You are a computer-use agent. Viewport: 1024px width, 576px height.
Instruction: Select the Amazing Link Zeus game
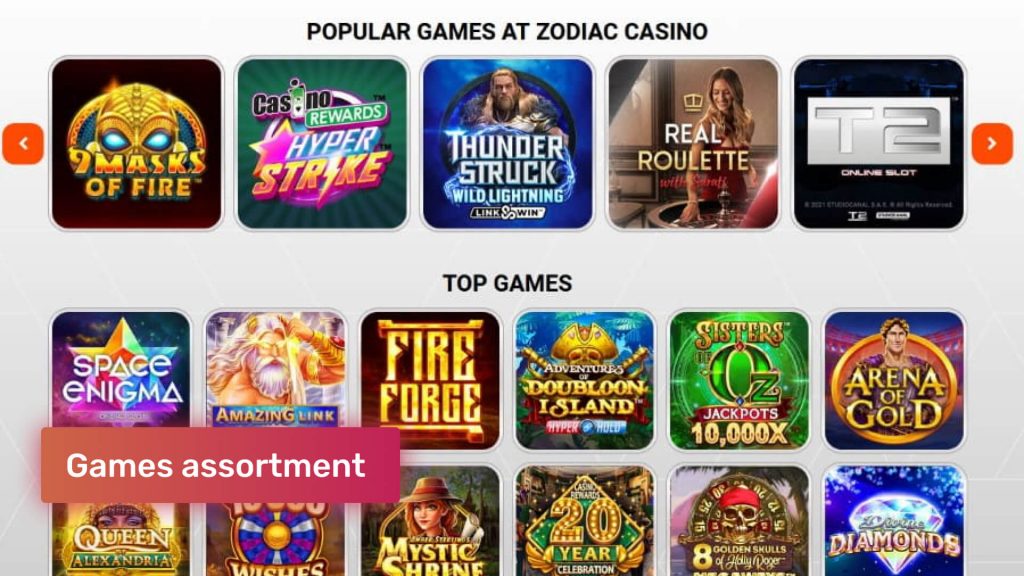click(x=276, y=369)
